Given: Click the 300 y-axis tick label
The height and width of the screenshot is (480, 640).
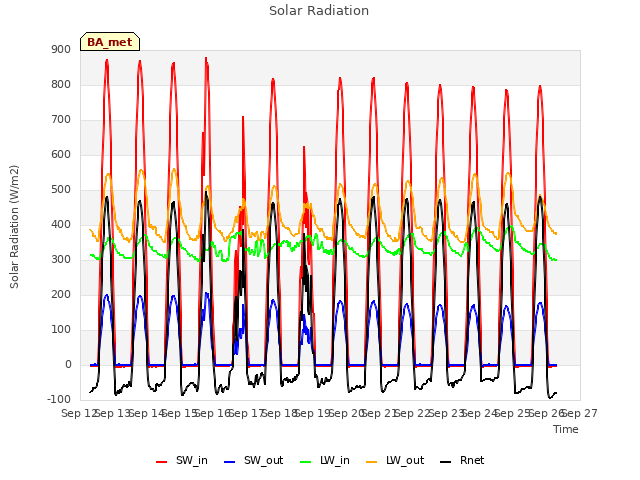Looking at the screenshot, I should click(x=61, y=260).
